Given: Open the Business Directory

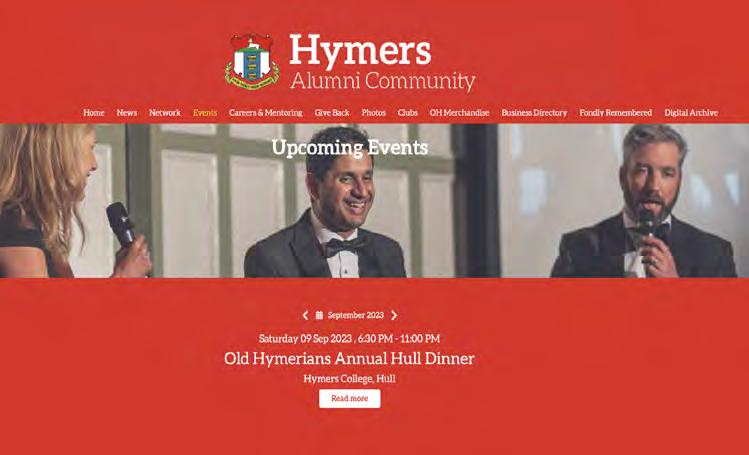Looking at the screenshot, I should [534, 113].
